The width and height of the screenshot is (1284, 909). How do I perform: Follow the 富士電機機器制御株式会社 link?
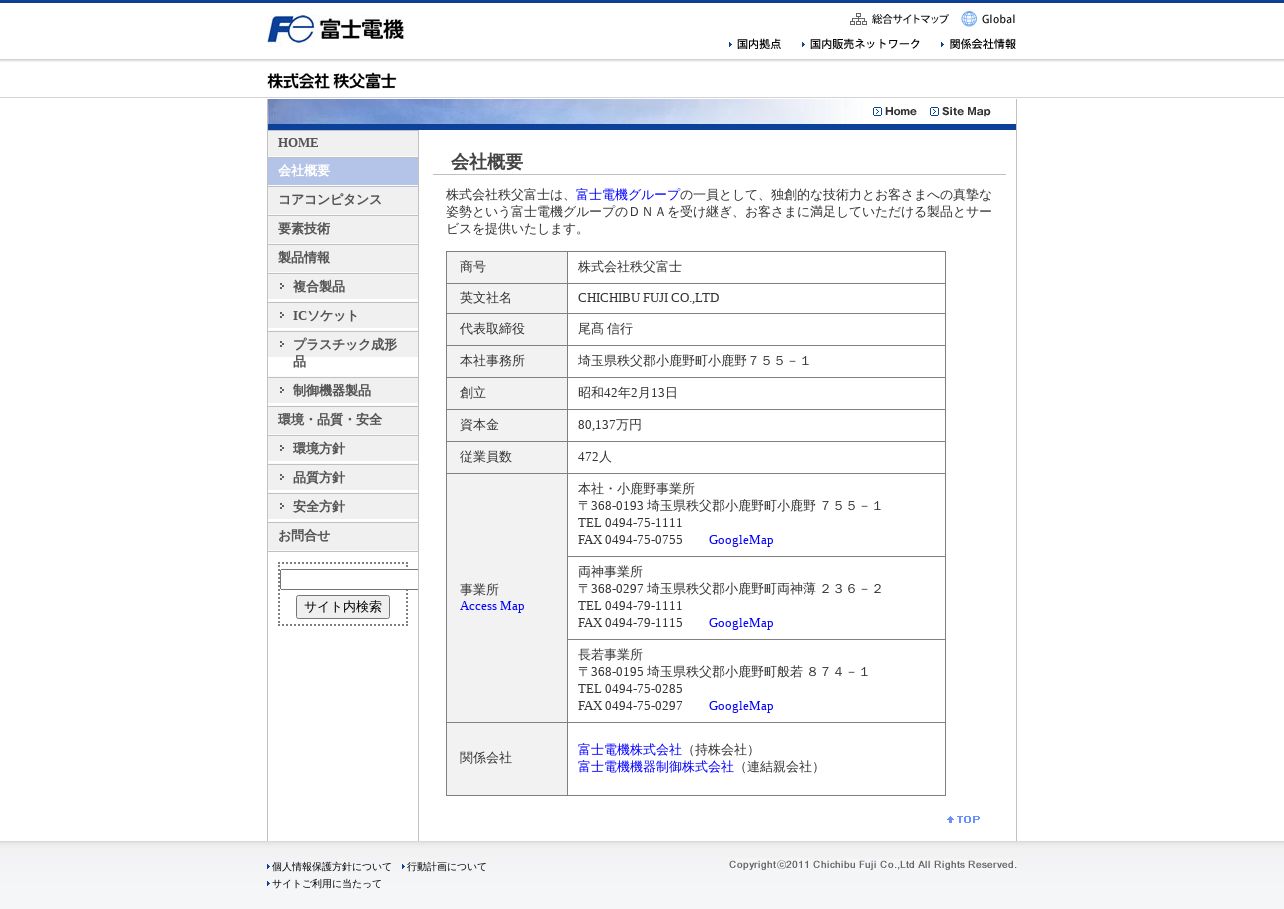tap(656, 767)
